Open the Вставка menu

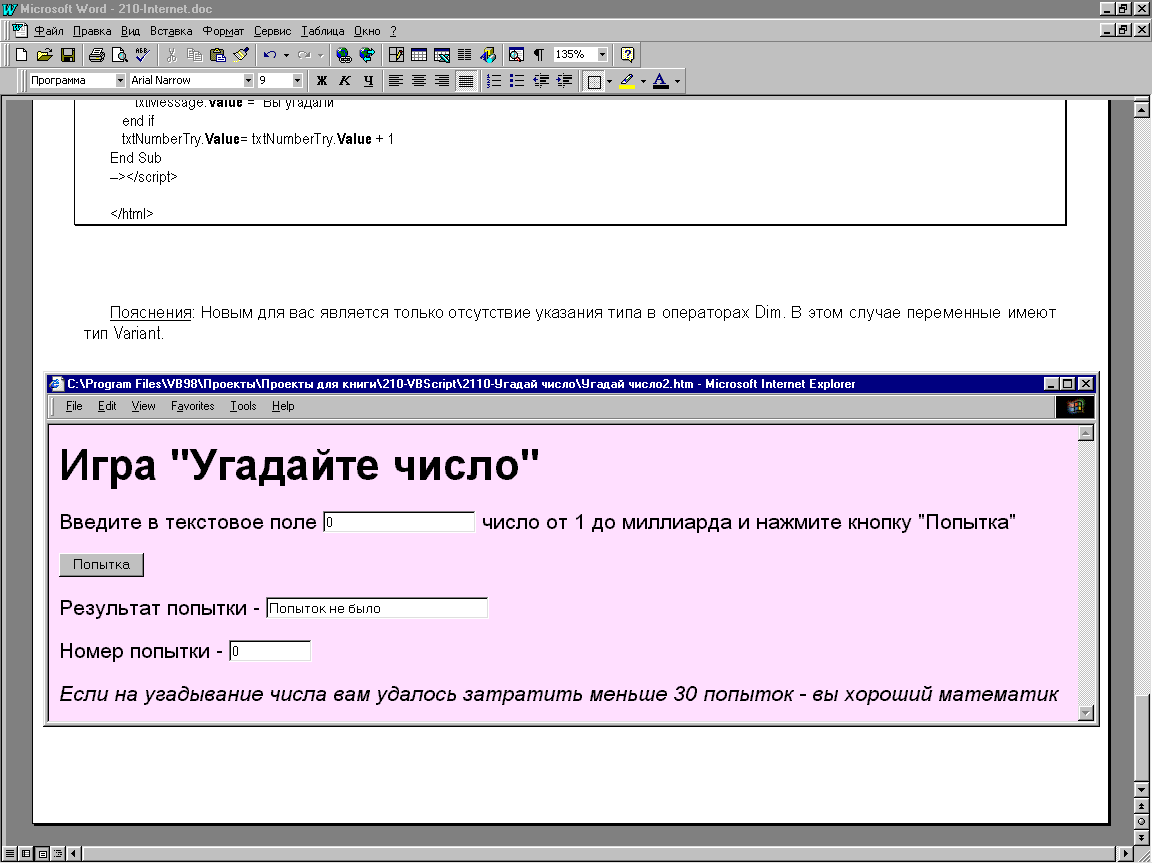pyautogui.click(x=171, y=31)
